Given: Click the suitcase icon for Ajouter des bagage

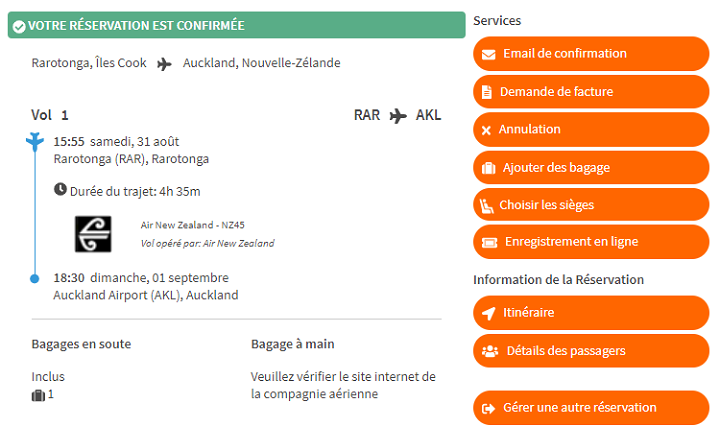Looking at the screenshot, I should point(488,168).
